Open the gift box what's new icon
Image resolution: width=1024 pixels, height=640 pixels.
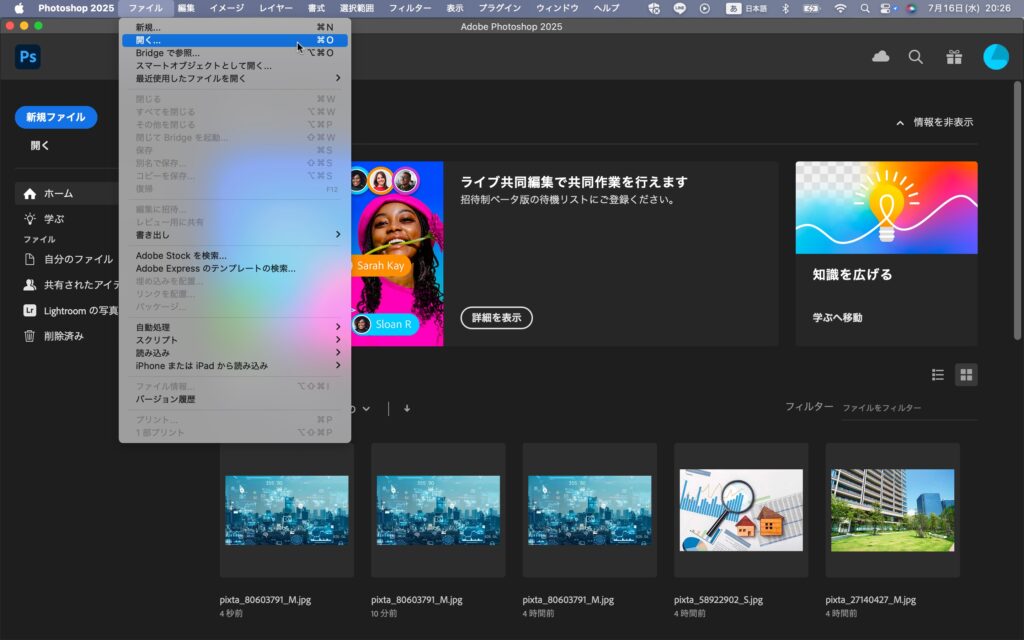[x=954, y=57]
